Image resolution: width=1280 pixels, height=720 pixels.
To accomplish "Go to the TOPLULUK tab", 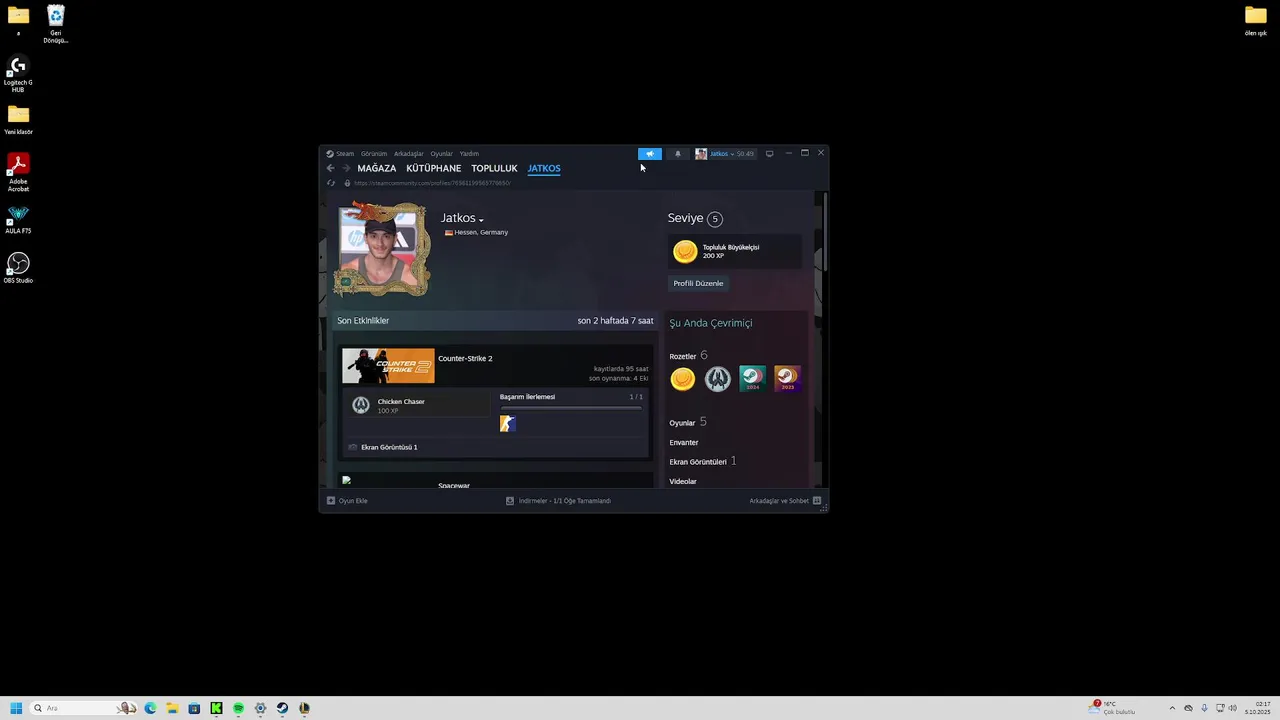I will (494, 168).
